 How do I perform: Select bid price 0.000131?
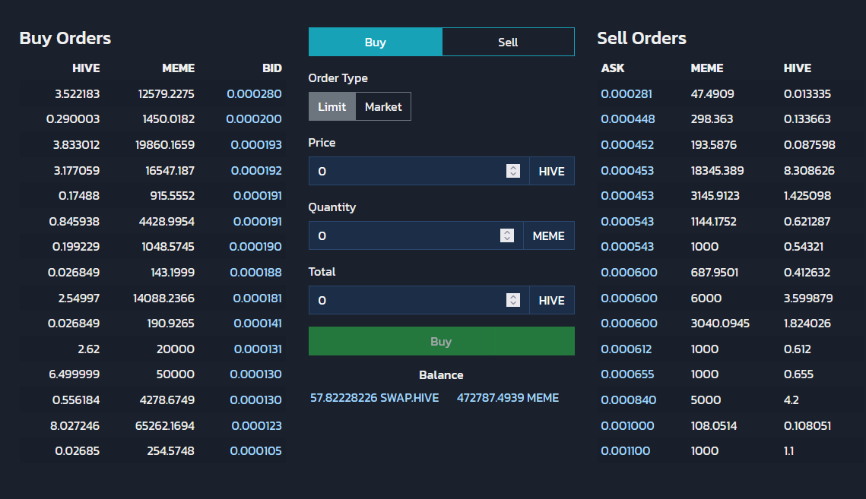point(257,349)
